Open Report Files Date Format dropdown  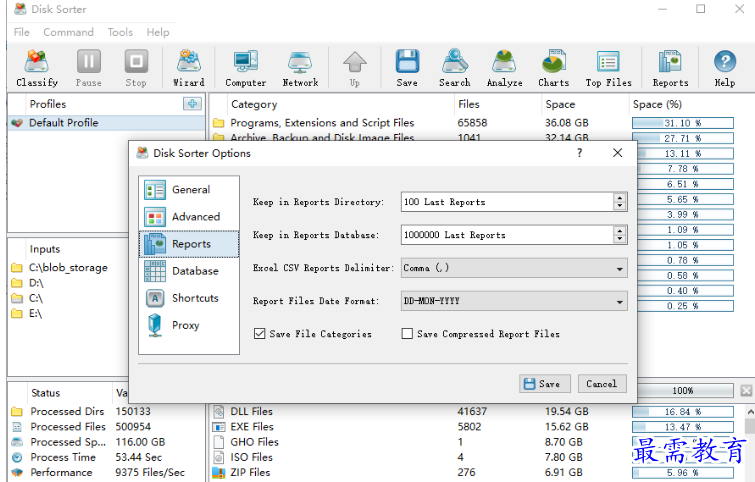point(514,301)
